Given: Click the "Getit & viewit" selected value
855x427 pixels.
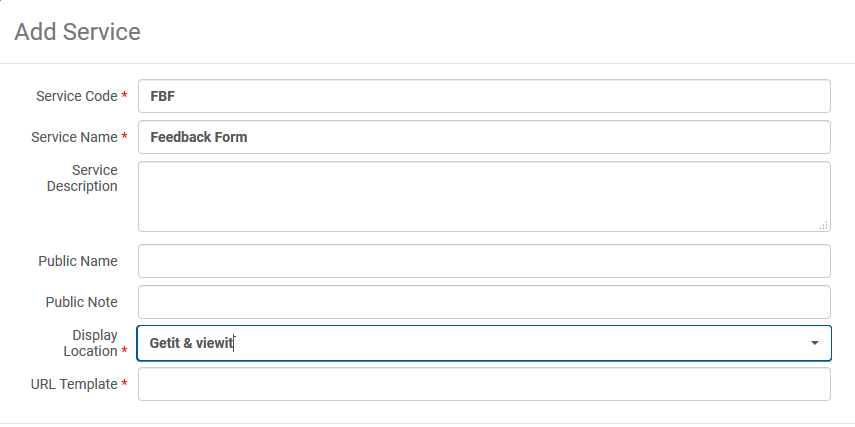Looking at the screenshot, I should (x=191, y=343).
